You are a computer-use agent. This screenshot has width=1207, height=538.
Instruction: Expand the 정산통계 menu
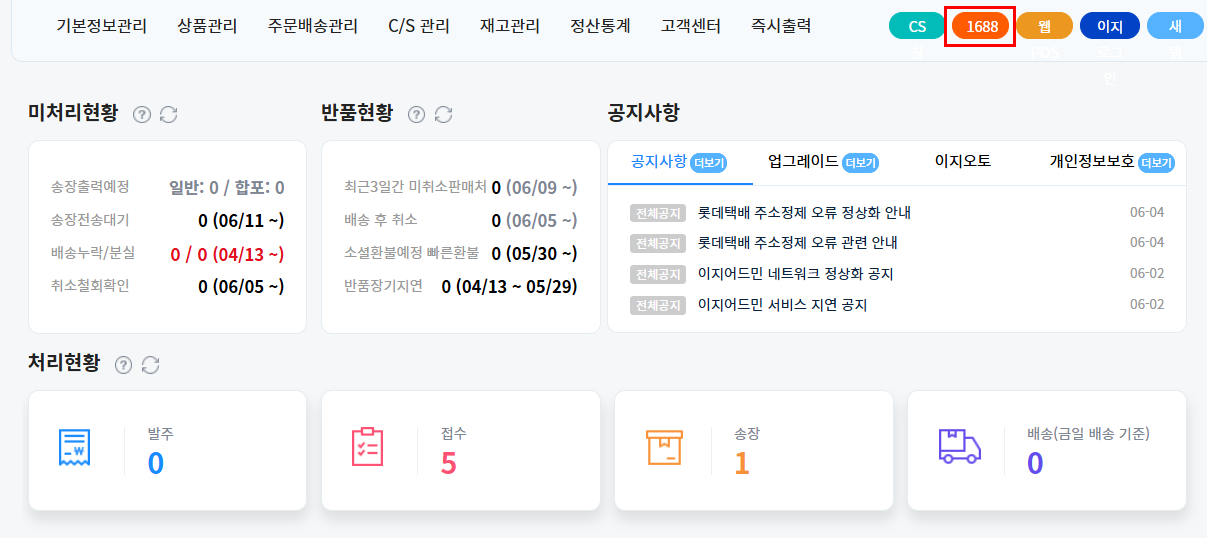600,26
